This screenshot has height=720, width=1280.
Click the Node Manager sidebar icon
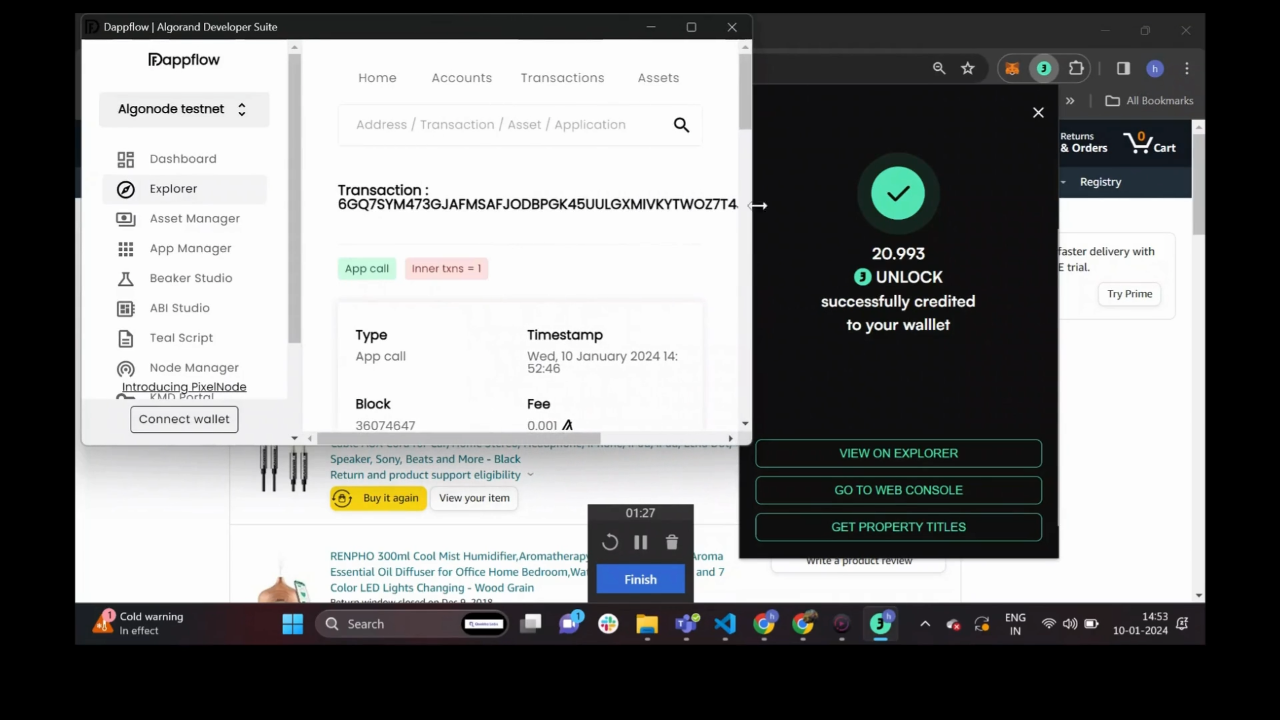[x=125, y=369]
